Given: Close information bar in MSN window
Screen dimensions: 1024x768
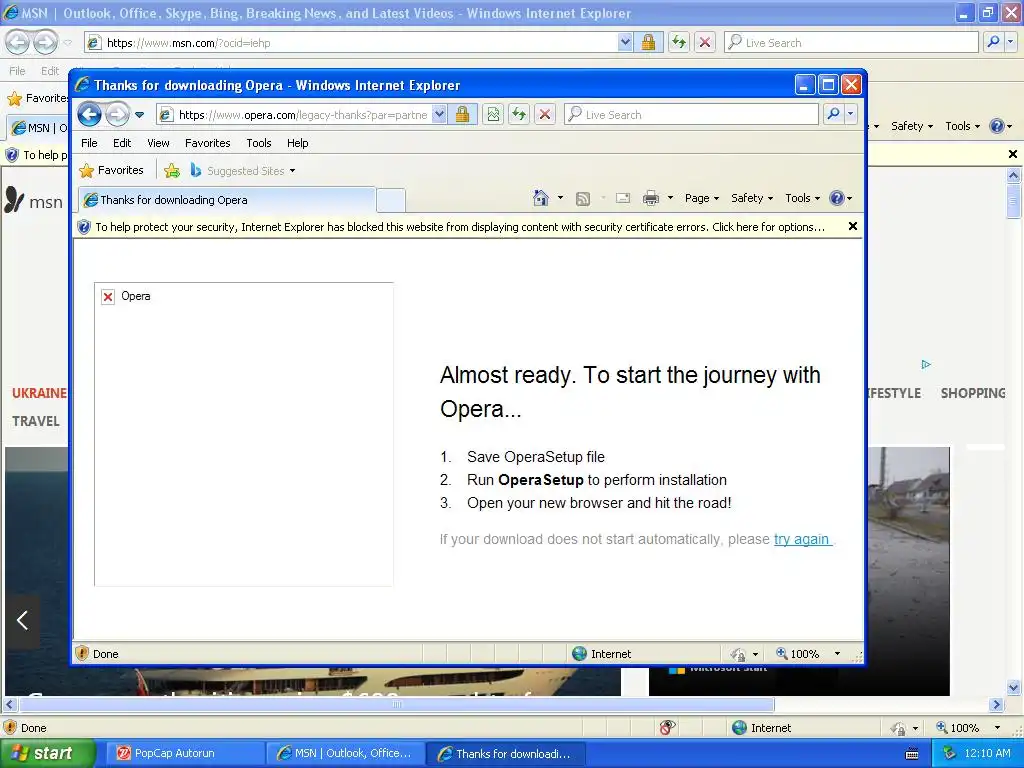Looking at the screenshot, I should tap(1013, 154).
